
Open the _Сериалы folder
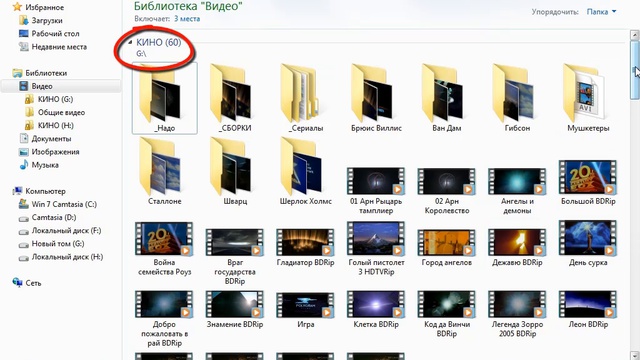[x=306, y=98]
